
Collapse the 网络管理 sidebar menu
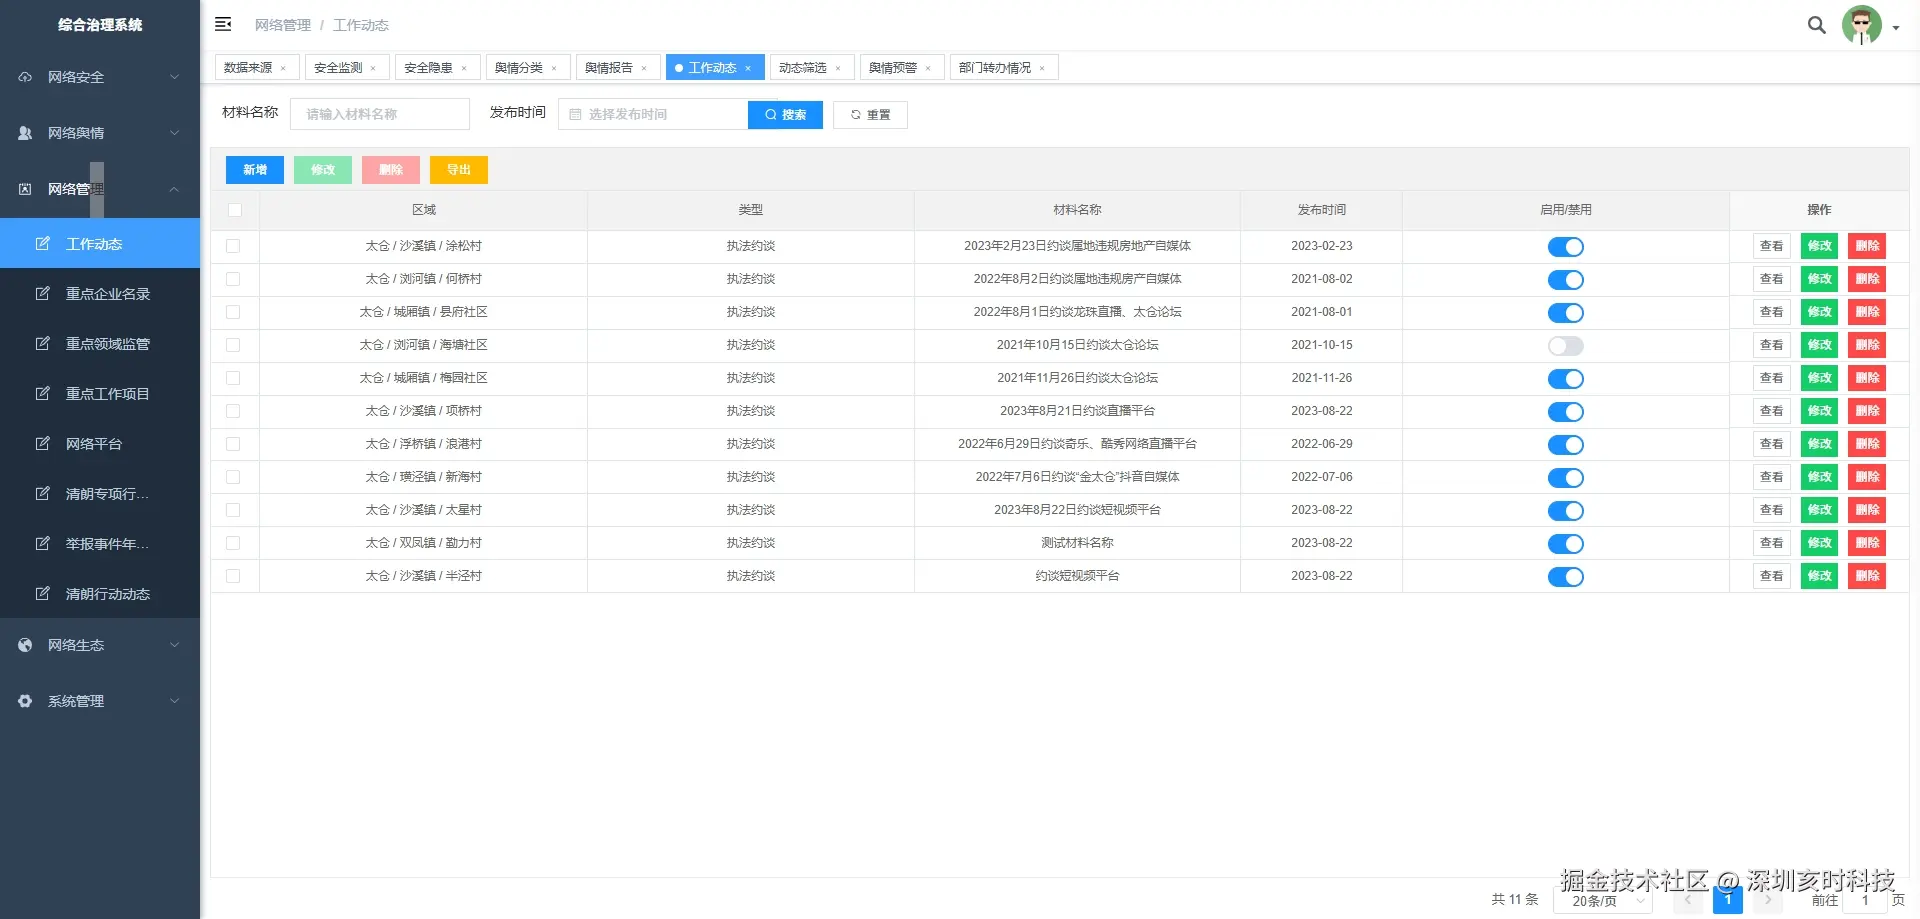[x=100, y=189]
